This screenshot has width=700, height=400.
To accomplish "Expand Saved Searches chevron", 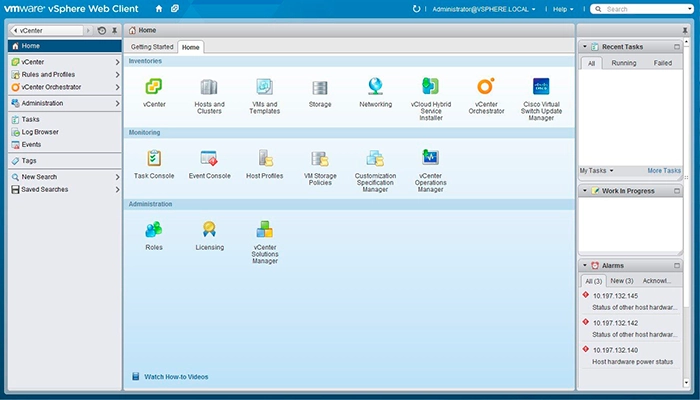I will [x=117, y=189].
